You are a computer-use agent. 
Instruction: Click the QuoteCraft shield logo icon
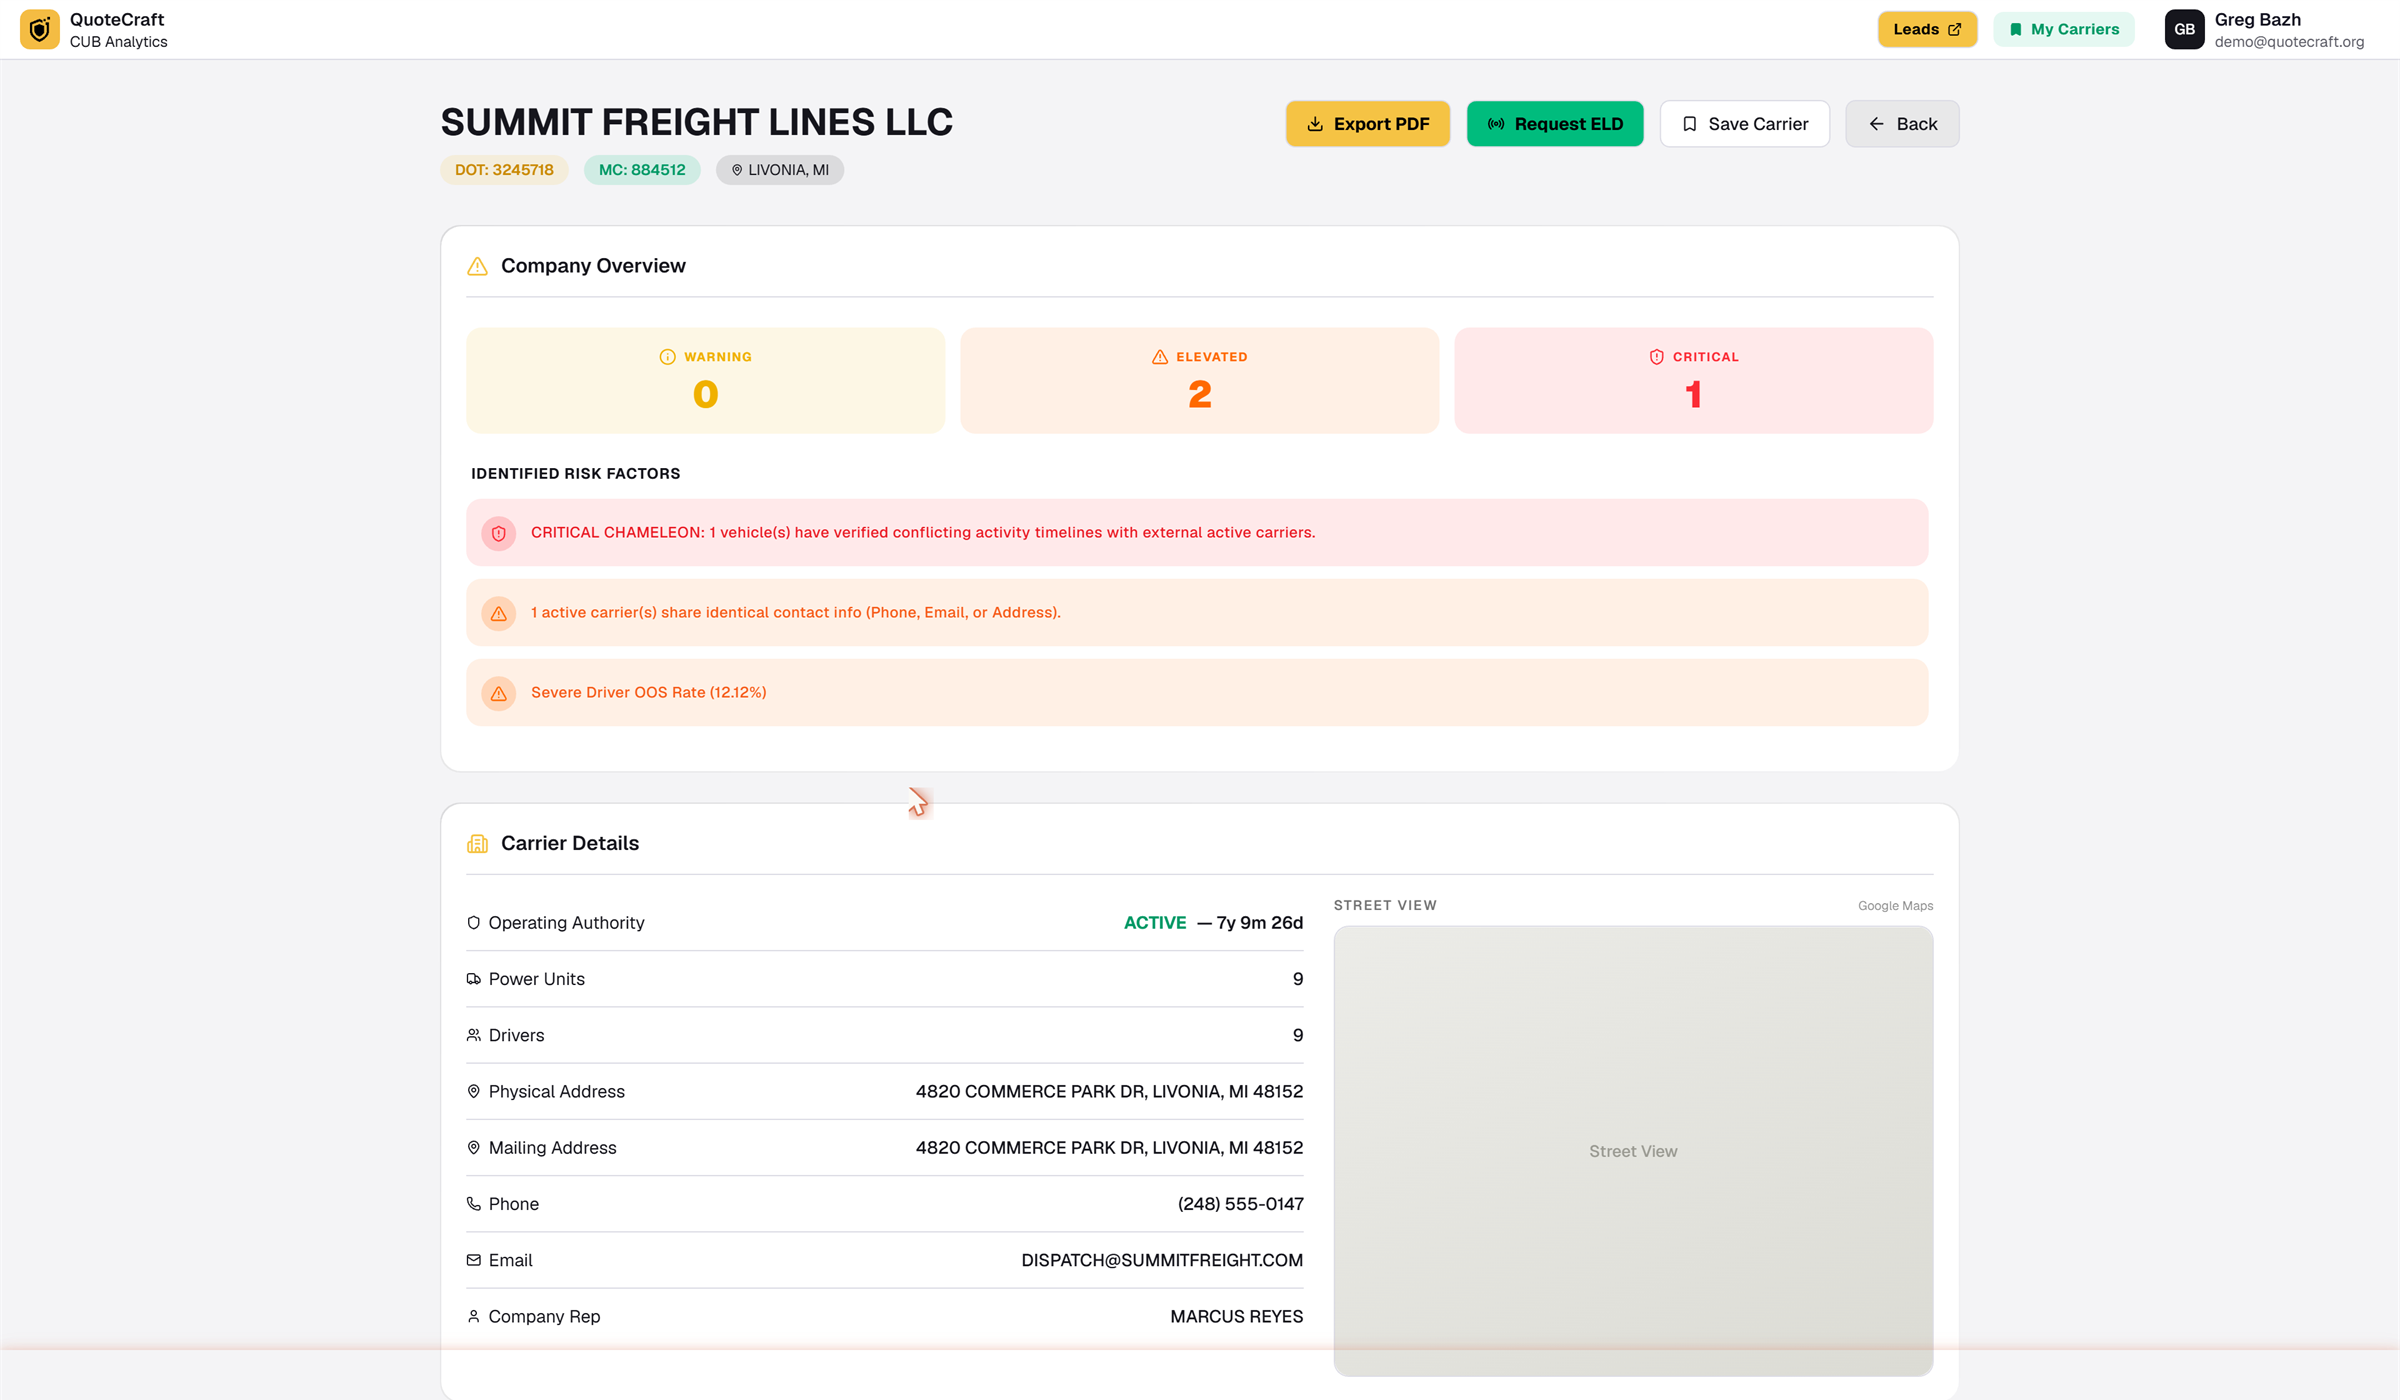pos(40,29)
